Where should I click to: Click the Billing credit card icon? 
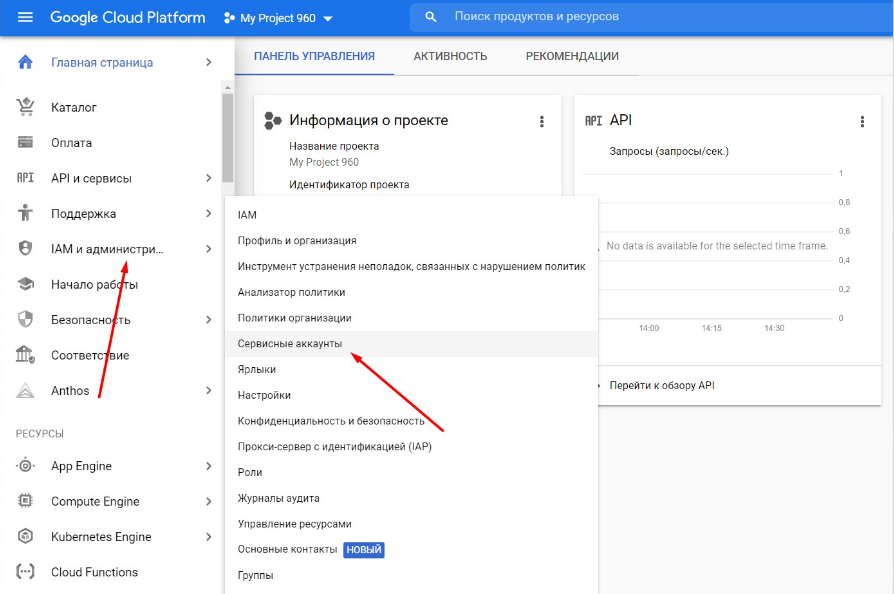coord(25,143)
